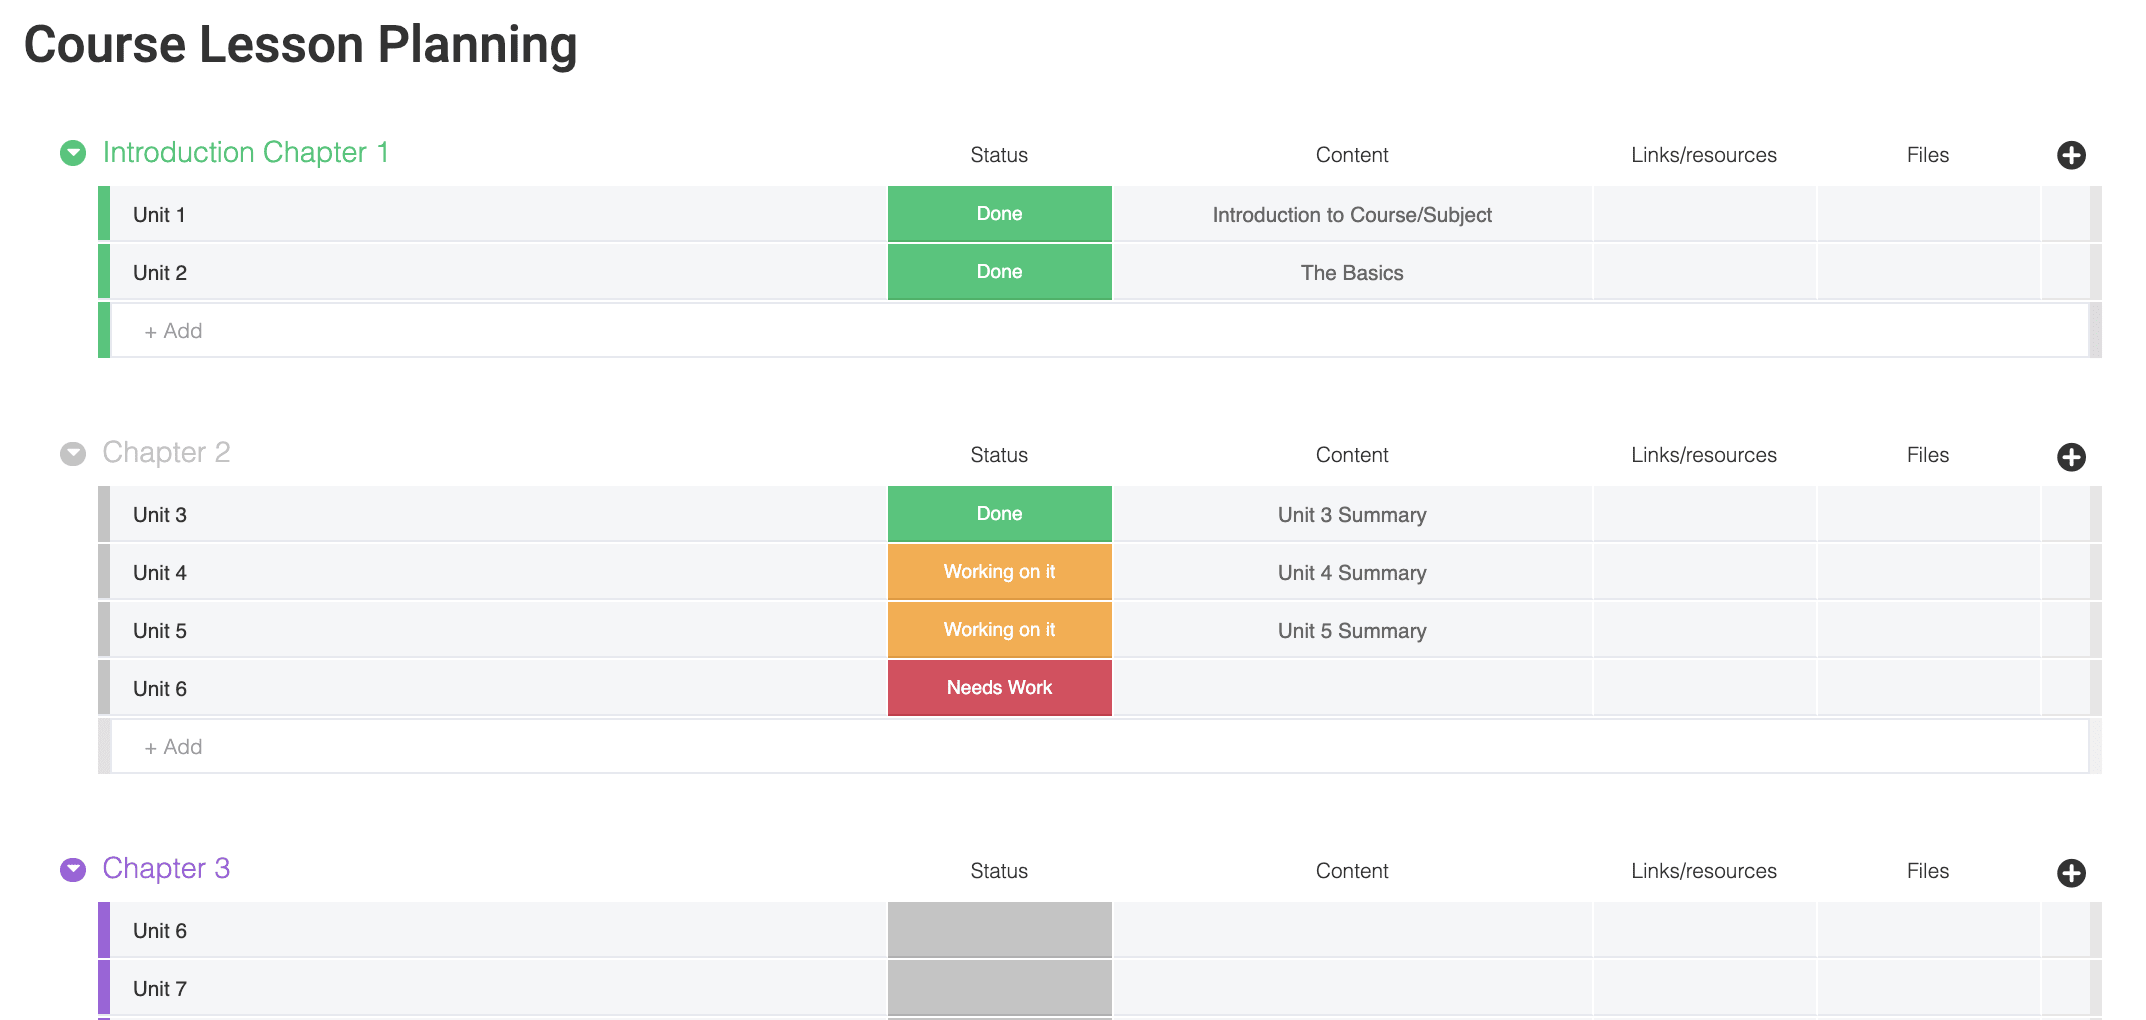Open Unit 2 Done status cell
Image resolution: width=2146 pixels, height=1020 pixels.
(1000, 272)
